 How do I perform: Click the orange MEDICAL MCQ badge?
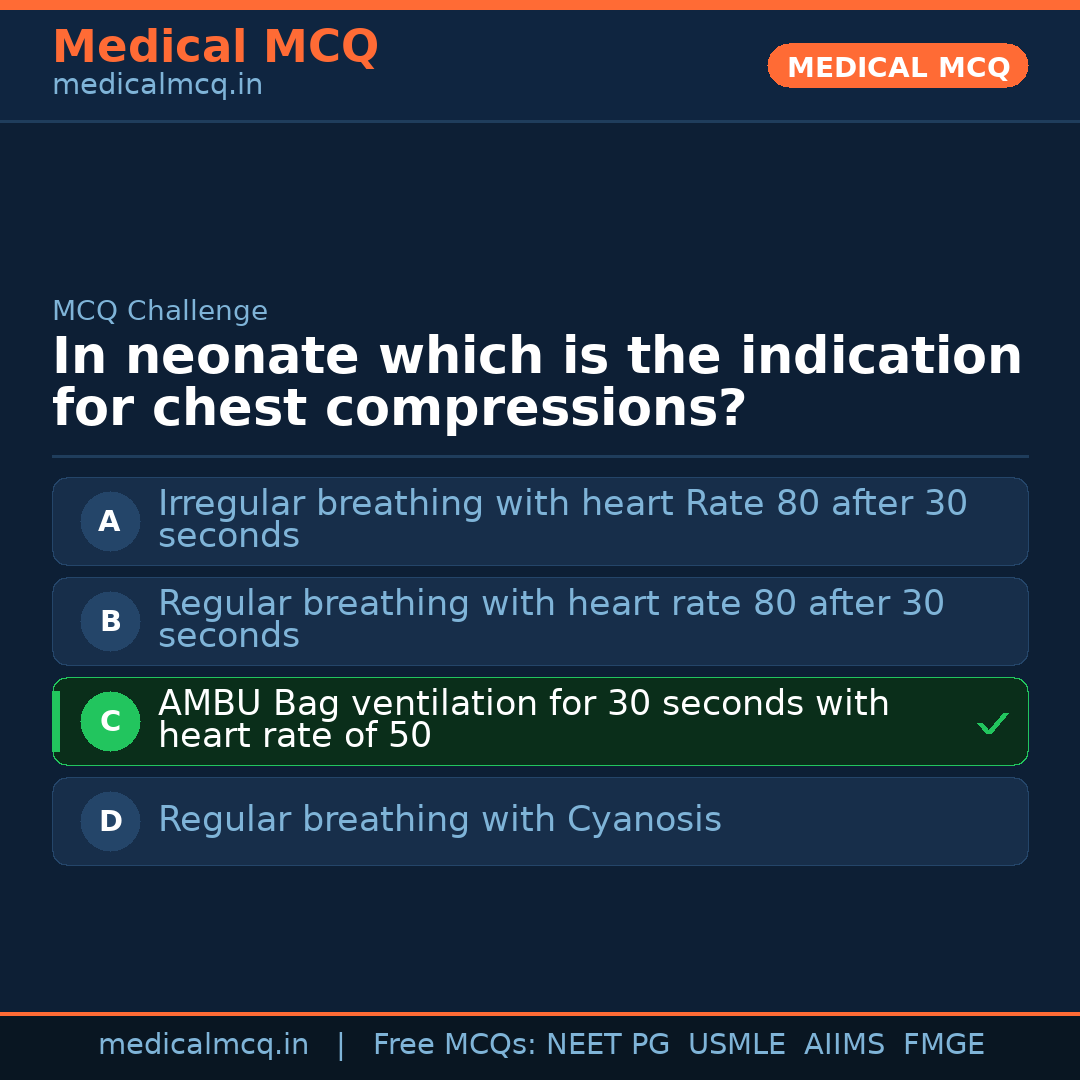pyautogui.click(x=897, y=66)
